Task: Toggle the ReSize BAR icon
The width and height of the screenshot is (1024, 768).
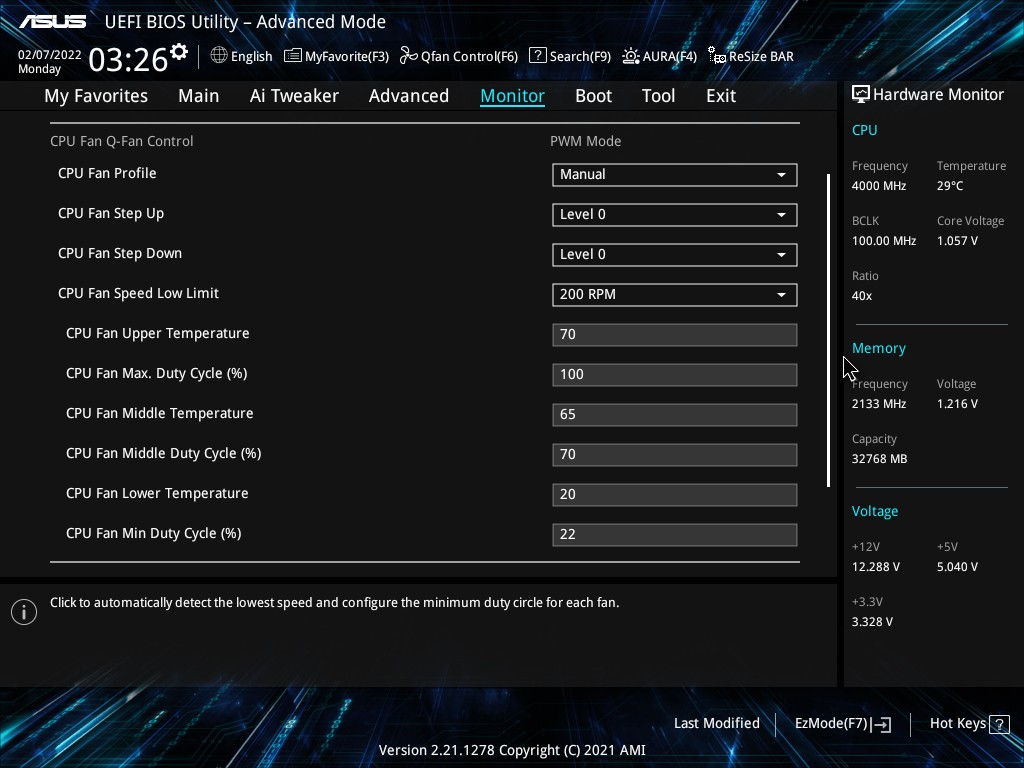Action: [717, 56]
